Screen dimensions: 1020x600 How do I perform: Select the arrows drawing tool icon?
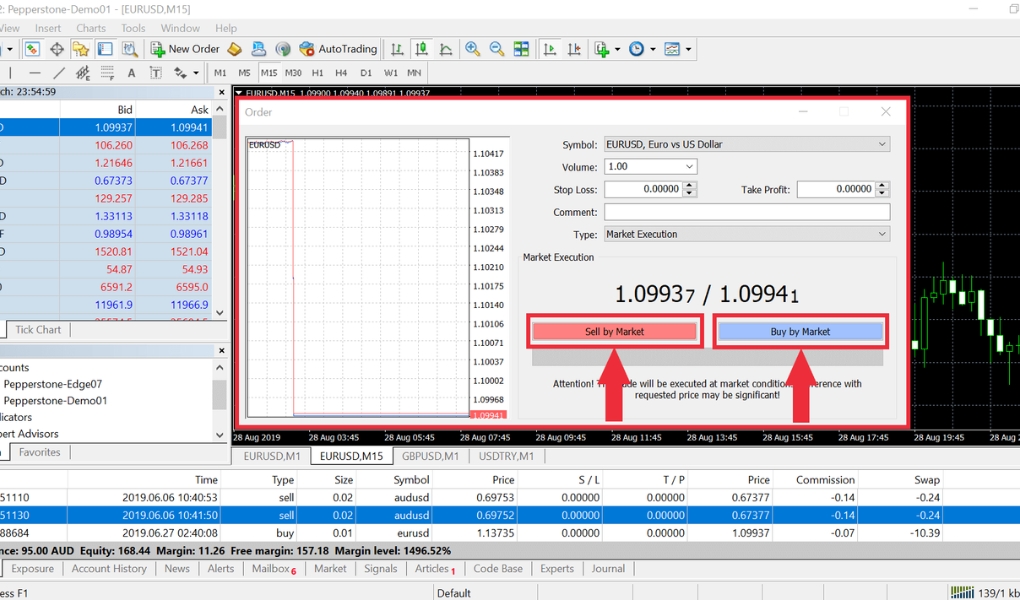(x=180, y=73)
